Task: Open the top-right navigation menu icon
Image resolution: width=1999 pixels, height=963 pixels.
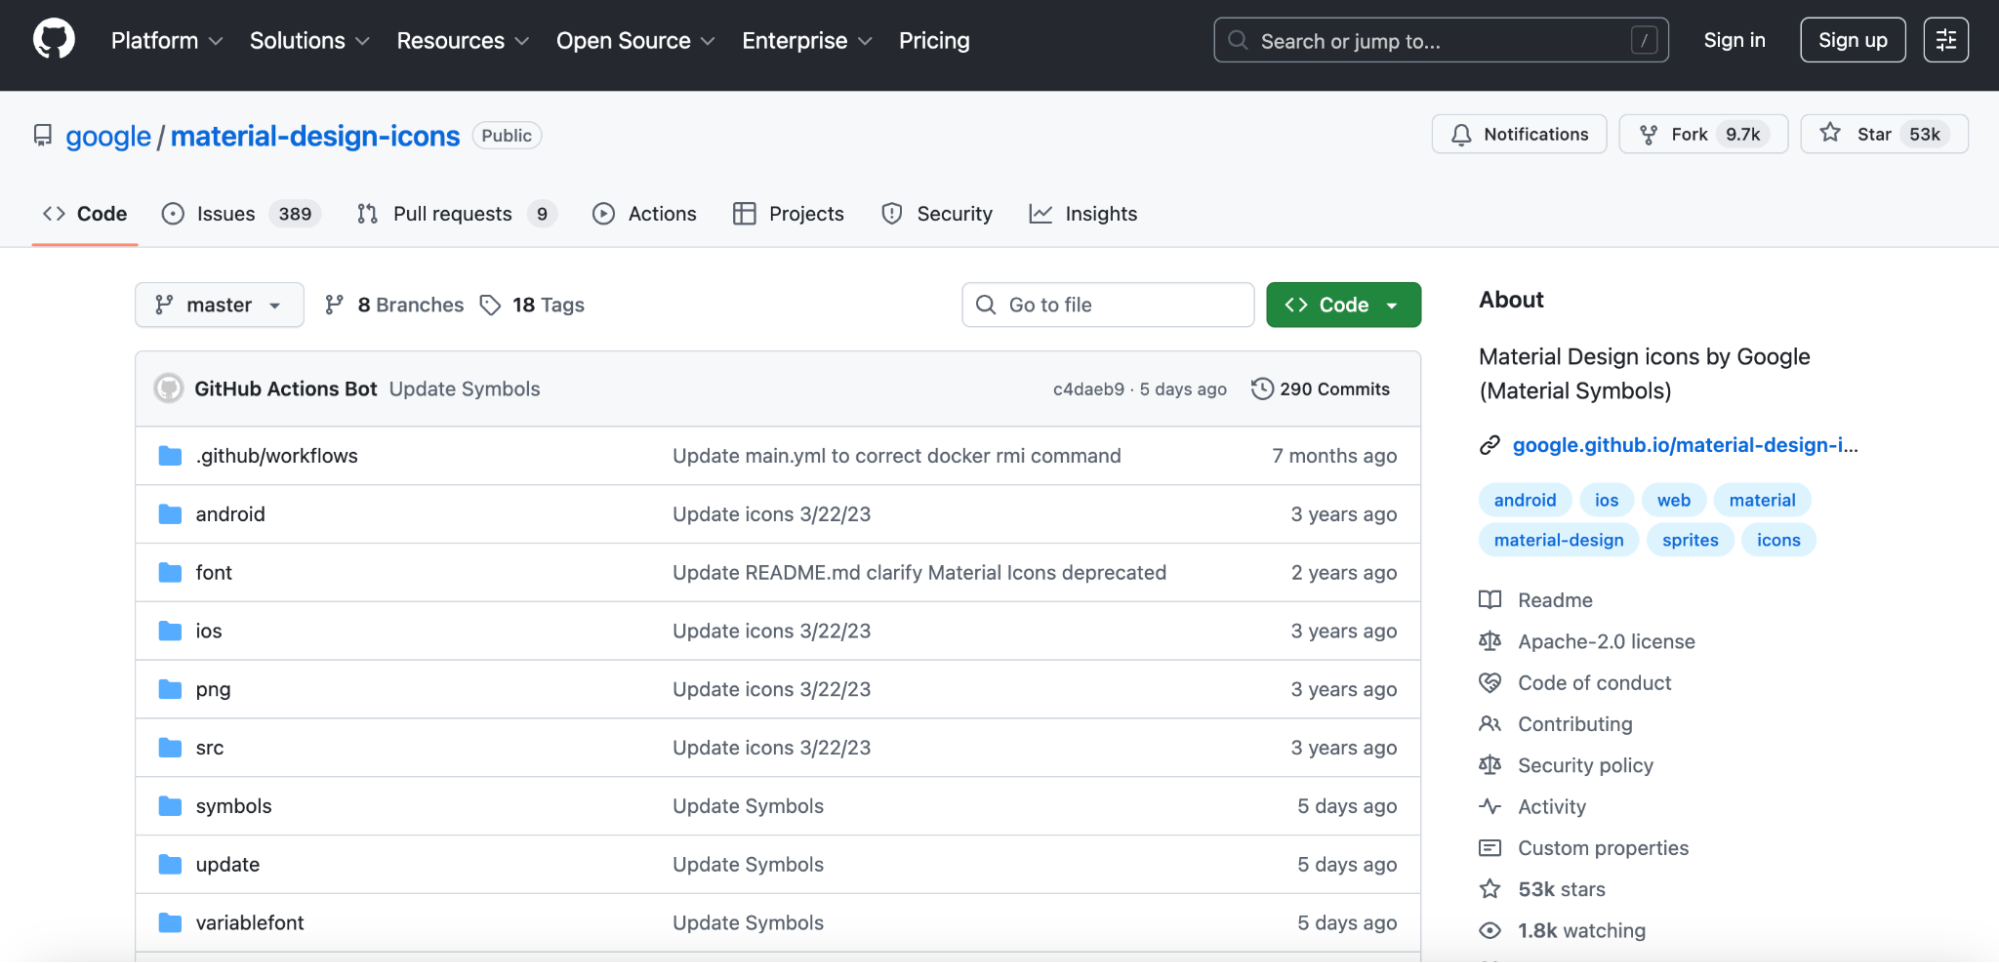Action: coord(1945,40)
